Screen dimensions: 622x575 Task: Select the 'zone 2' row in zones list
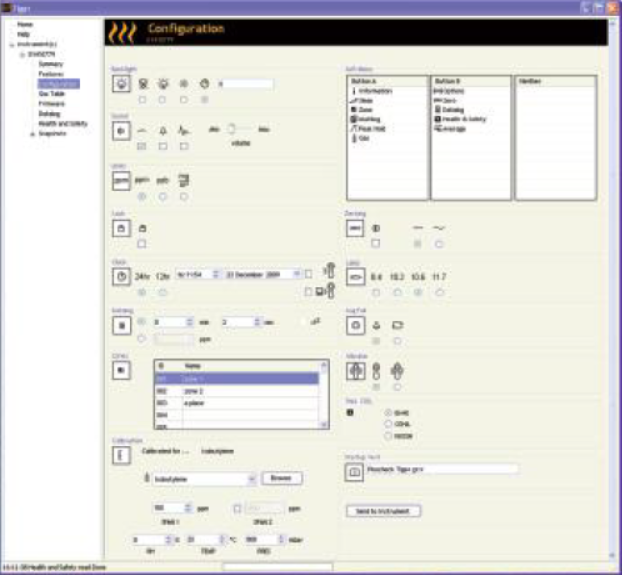click(236, 391)
